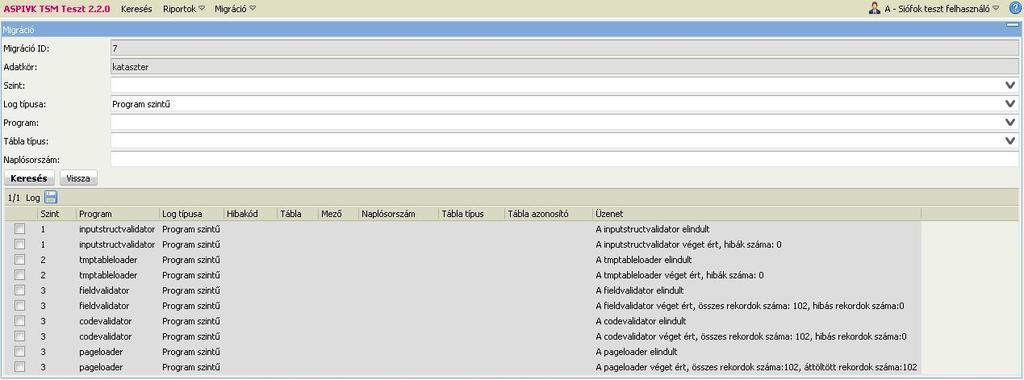Click the Keresés search button

coord(30,178)
